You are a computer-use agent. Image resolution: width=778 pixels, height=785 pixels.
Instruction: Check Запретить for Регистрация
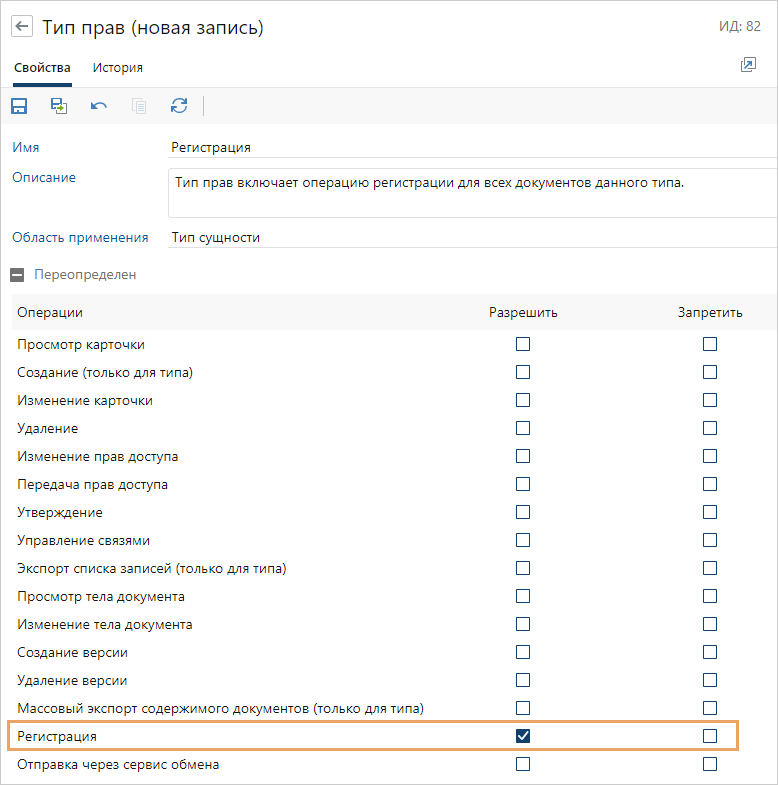click(x=710, y=736)
